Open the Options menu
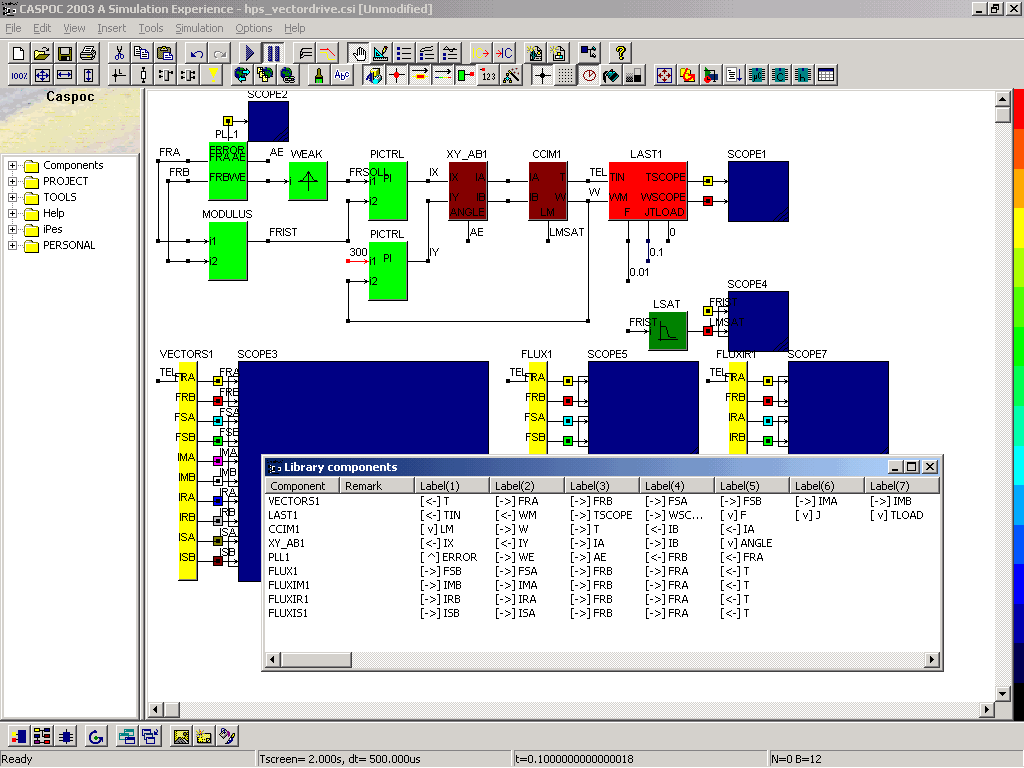 (253, 28)
